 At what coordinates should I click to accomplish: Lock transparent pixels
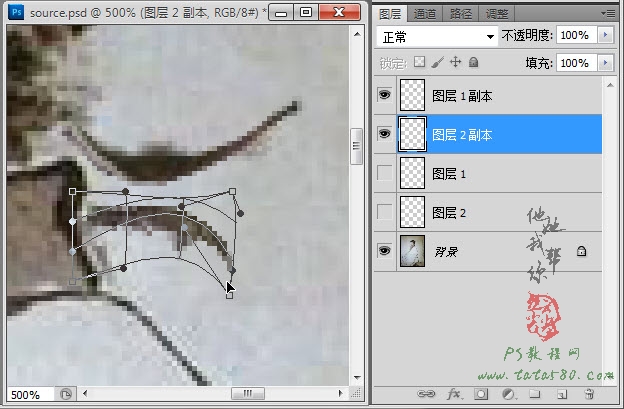pos(419,62)
